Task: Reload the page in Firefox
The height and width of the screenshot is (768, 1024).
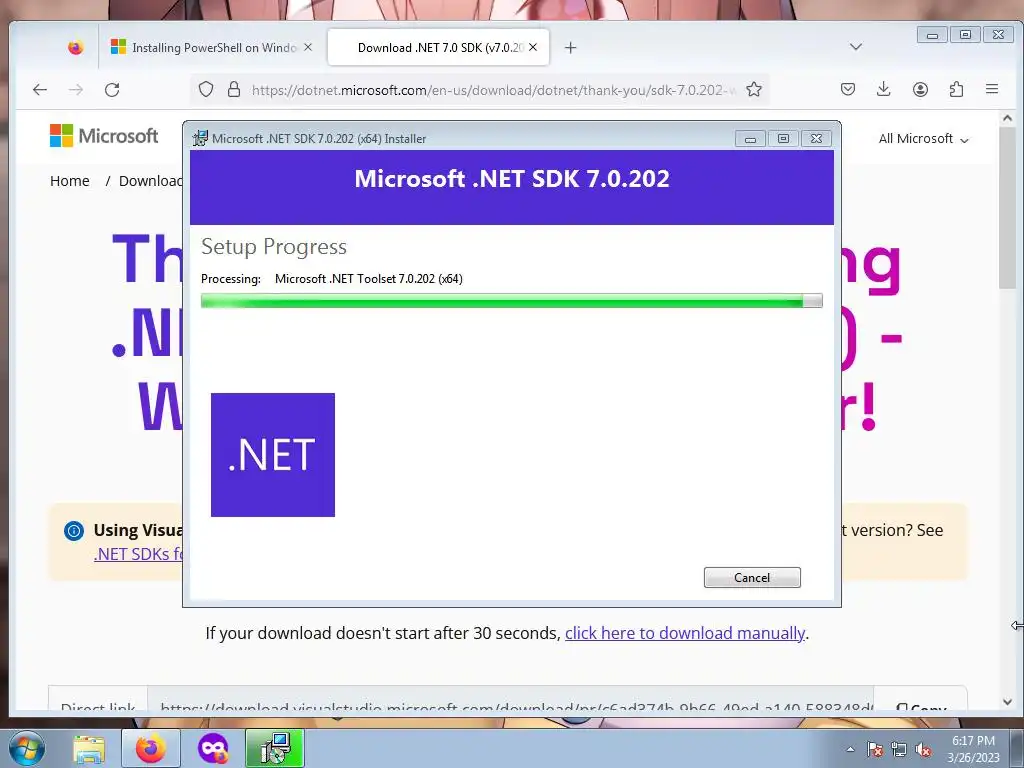Action: coord(112,89)
